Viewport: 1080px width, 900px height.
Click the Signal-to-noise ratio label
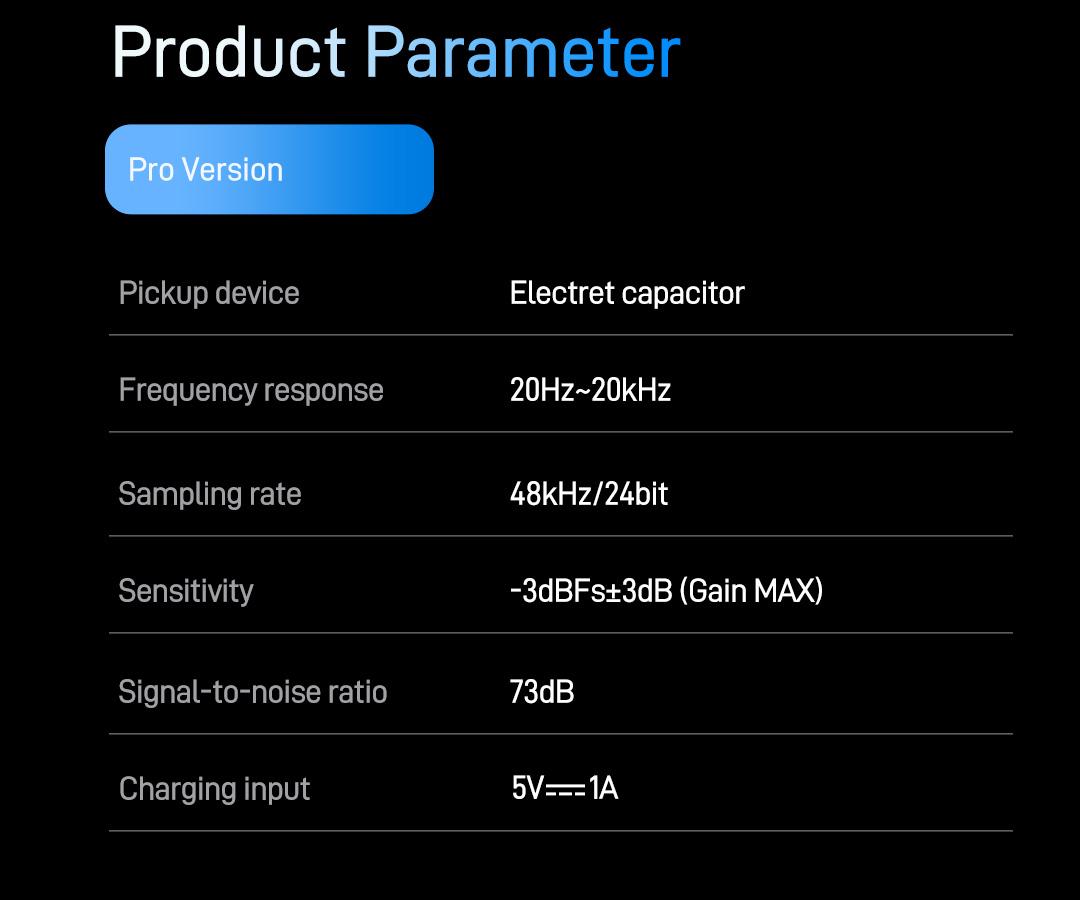(253, 692)
